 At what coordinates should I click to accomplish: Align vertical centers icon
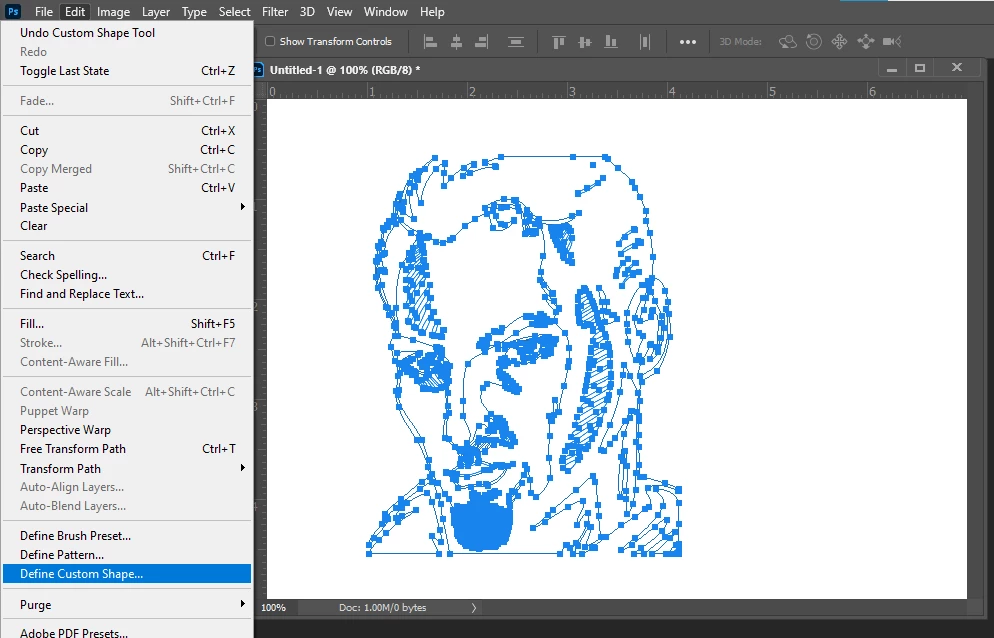584,42
